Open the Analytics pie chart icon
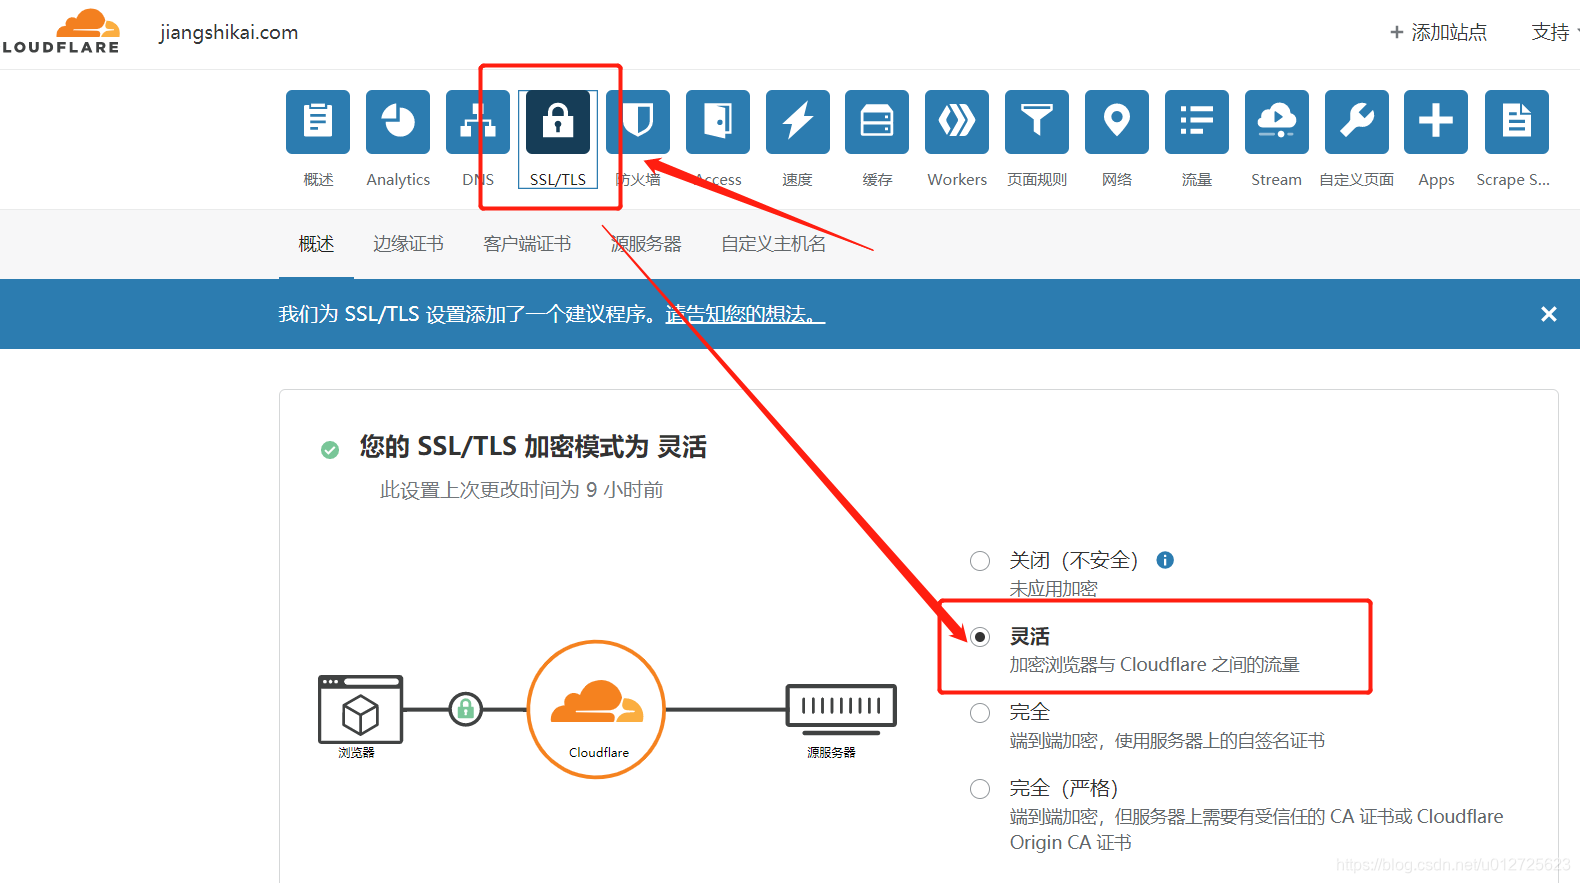The image size is (1580, 883). coord(398,122)
